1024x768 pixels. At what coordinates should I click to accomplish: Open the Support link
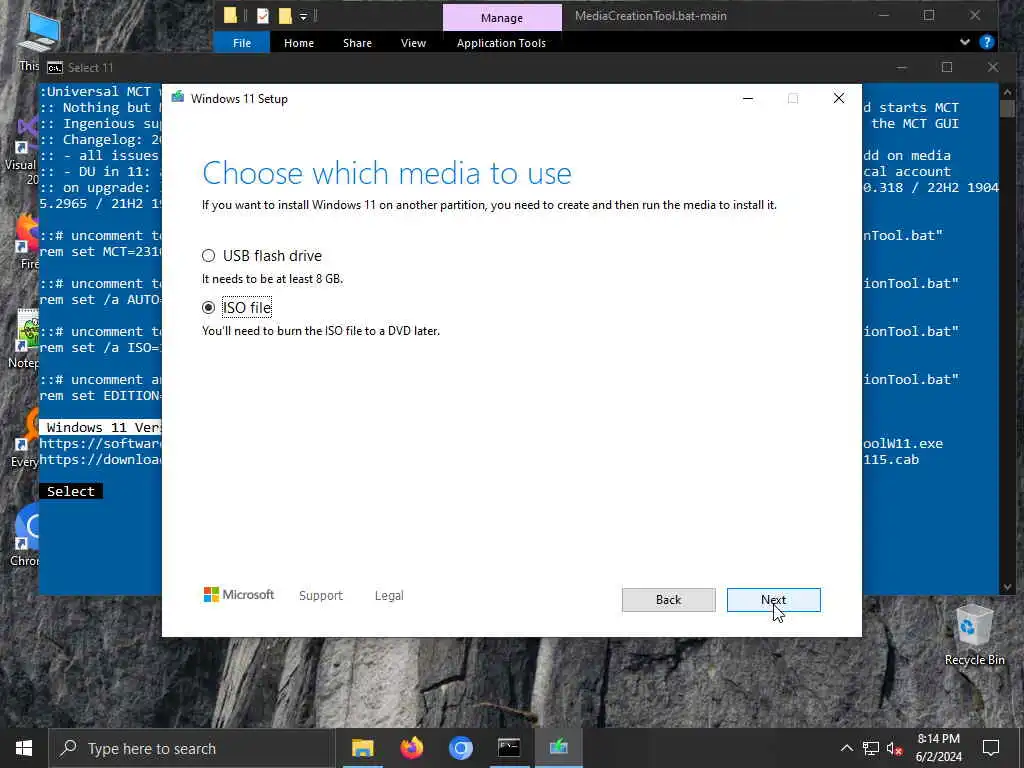[x=321, y=596]
